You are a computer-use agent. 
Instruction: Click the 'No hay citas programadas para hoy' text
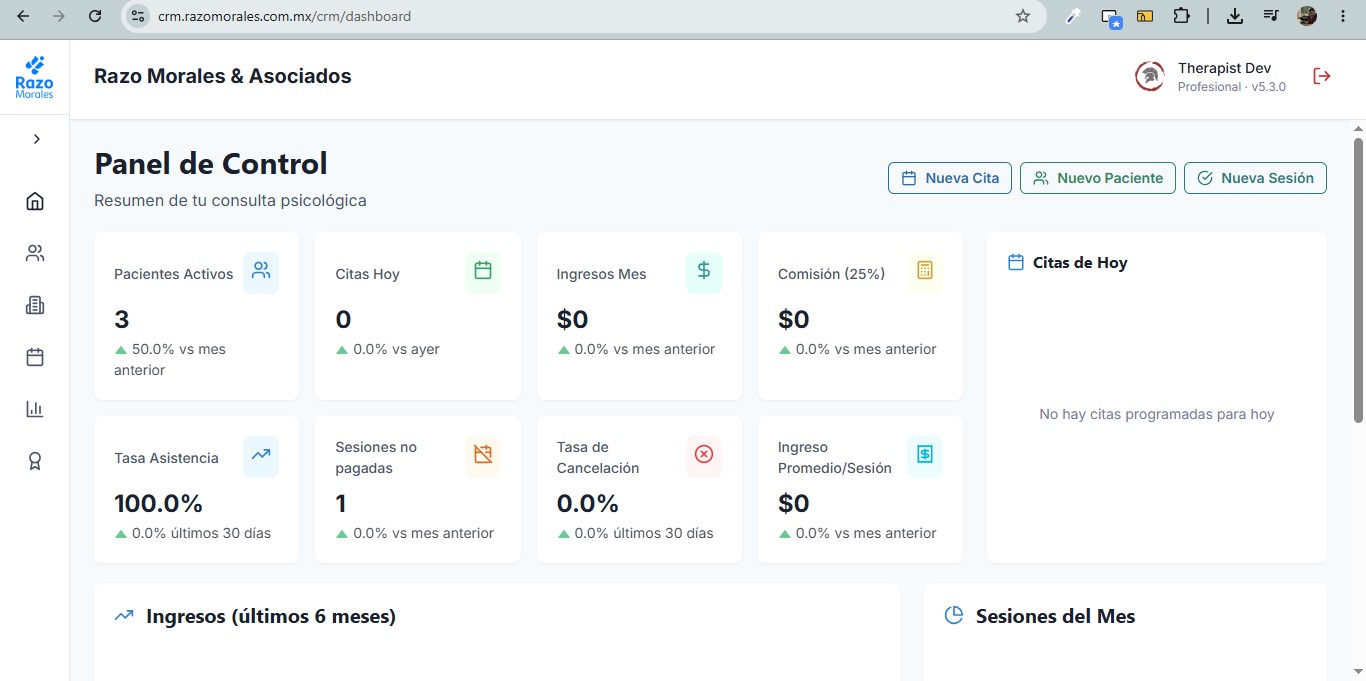(1157, 414)
